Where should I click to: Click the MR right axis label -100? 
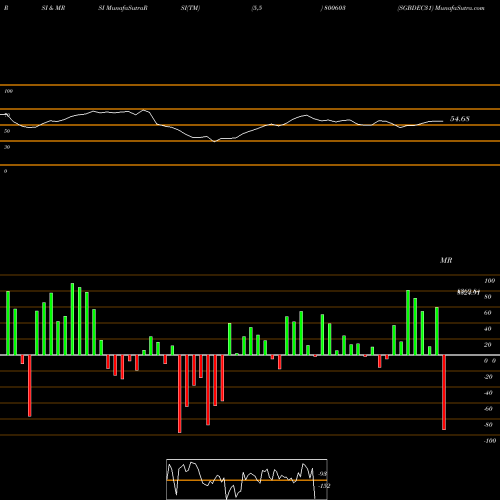(490, 441)
